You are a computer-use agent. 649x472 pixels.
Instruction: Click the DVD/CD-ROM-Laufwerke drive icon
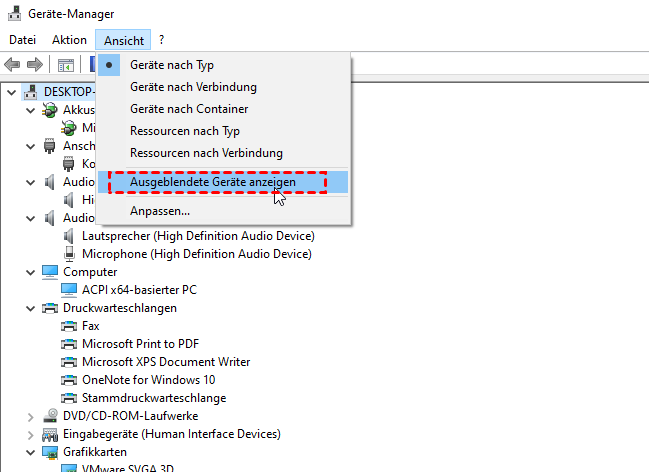click(50, 416)
